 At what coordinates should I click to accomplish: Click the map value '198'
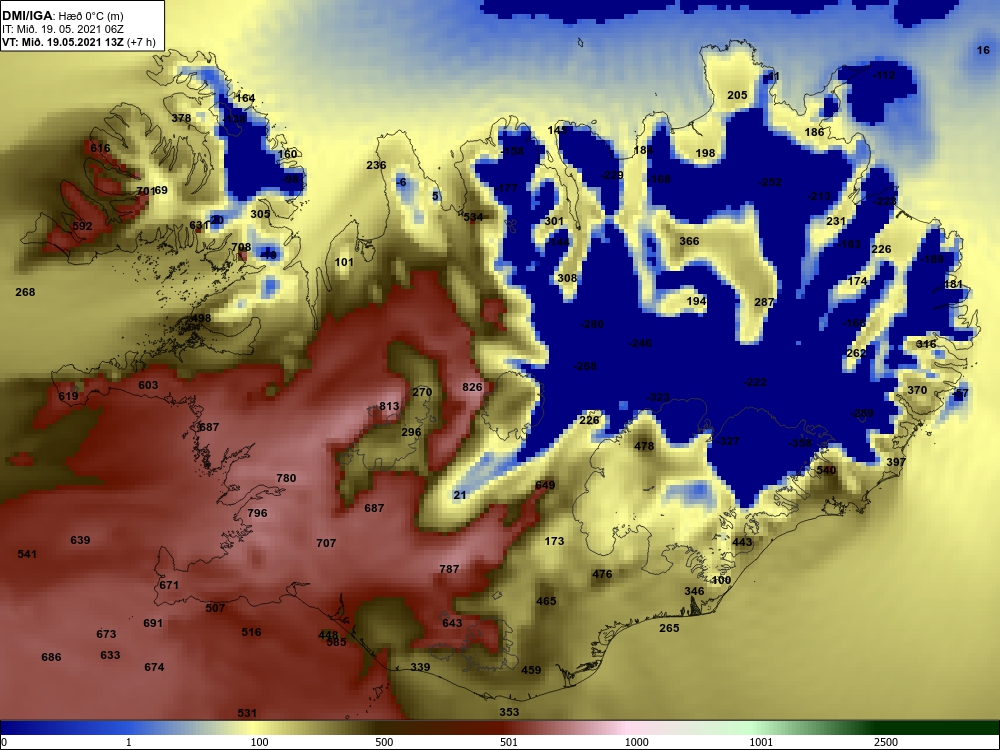(x=705, y=153)
